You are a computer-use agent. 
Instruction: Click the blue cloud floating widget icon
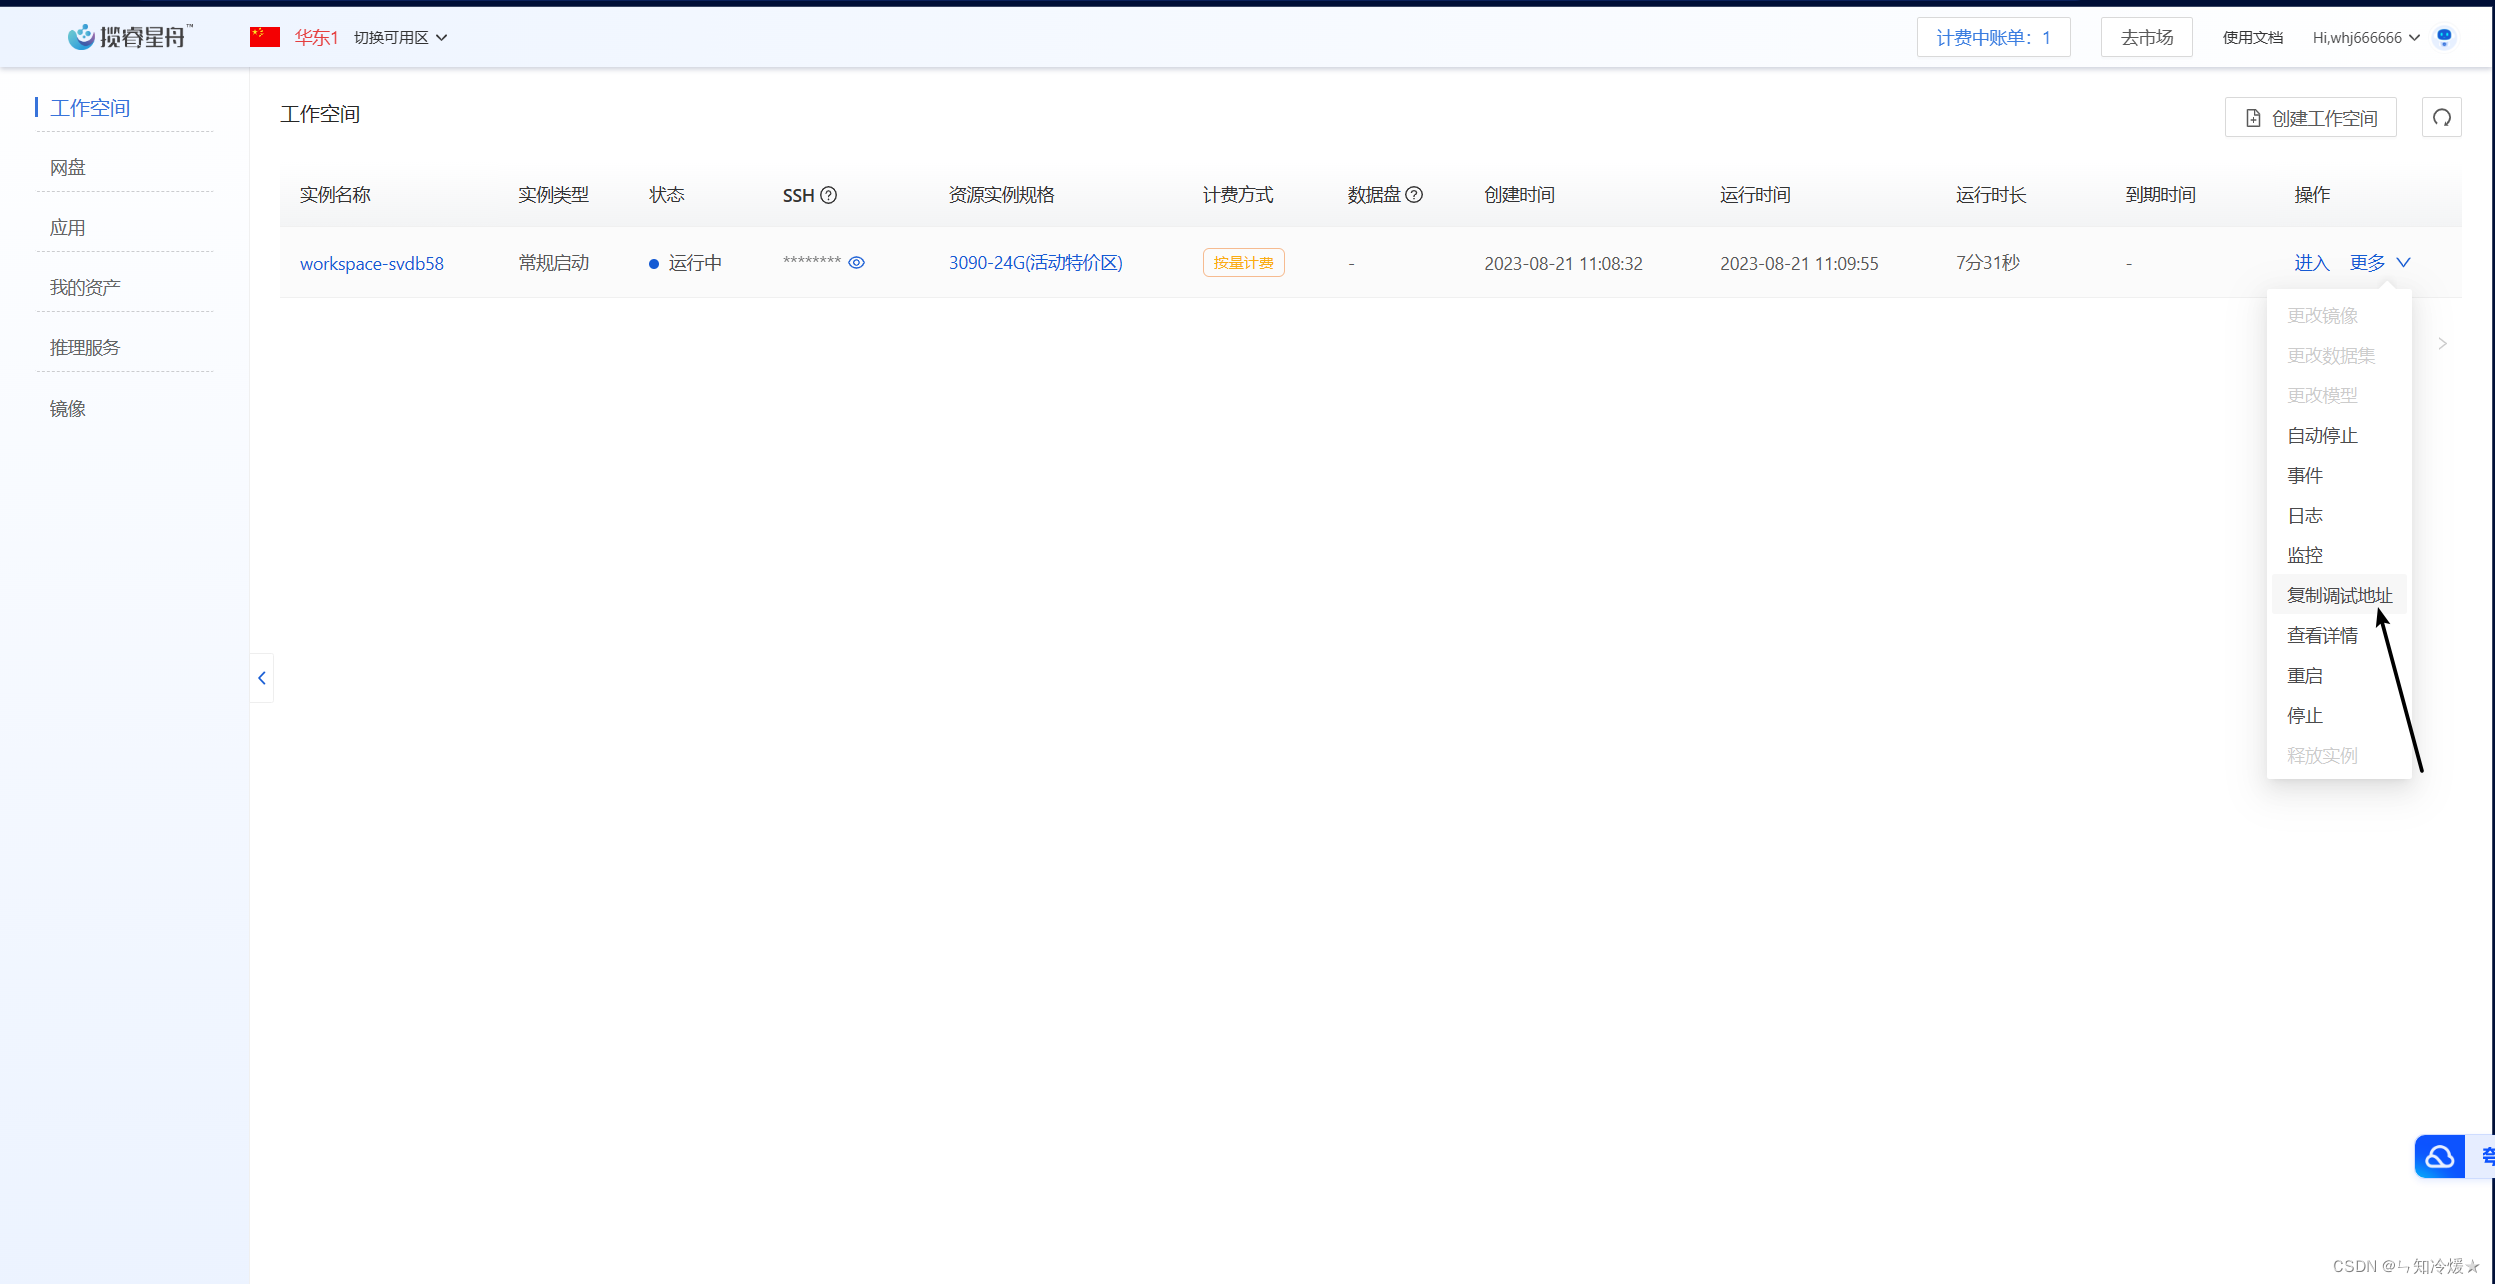pos(2439,1157)
